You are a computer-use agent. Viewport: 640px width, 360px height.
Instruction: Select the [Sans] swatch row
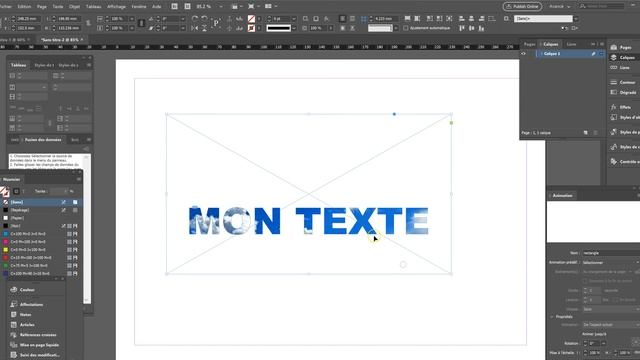[x=41, y=202]
